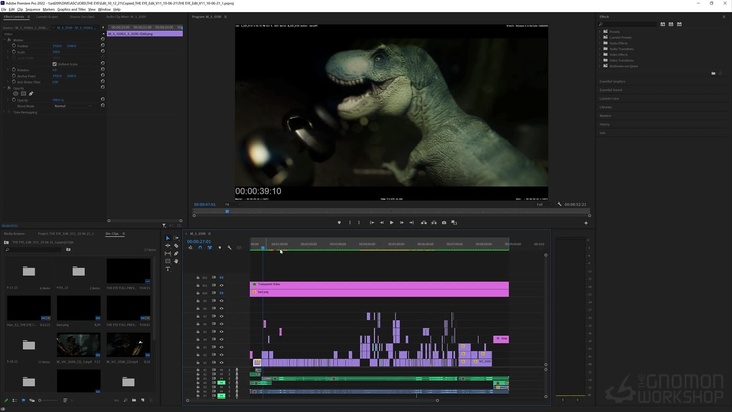Select the Hand tool

point(176,261)
